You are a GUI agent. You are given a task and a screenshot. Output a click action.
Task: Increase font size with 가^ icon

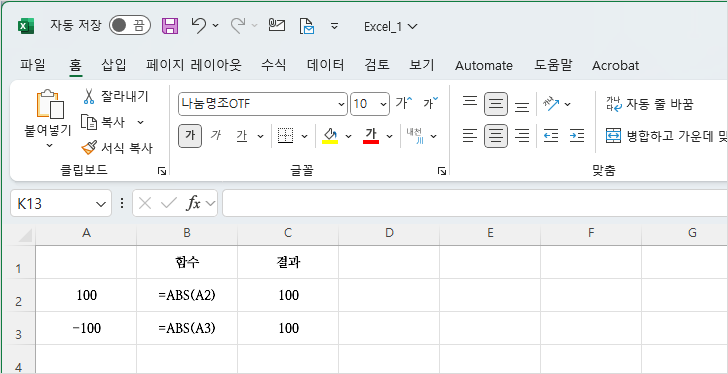coord(403,103)
